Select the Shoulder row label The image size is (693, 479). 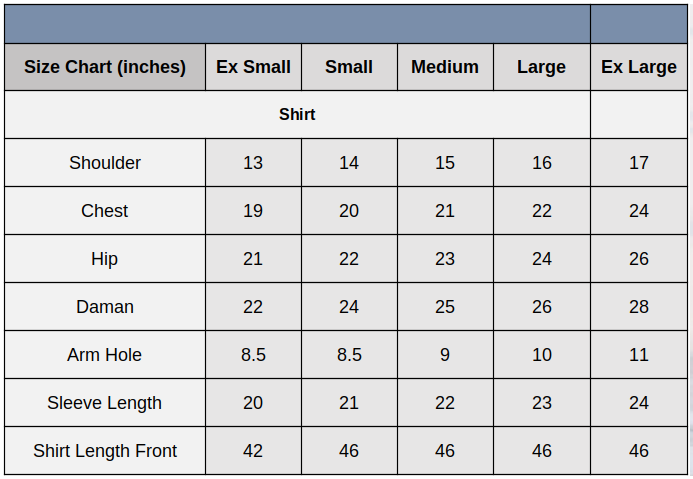click(x=105, y=163)
